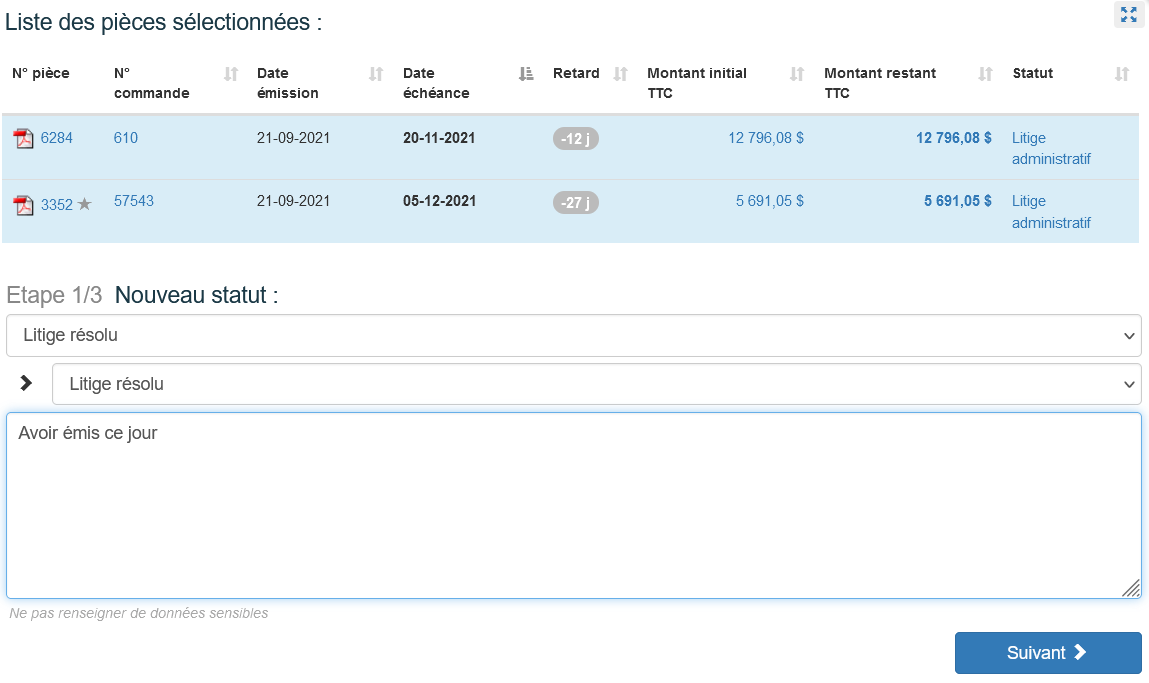Open invoice number 6284 link
The image size is (1149, 683).
click(x=56, y=138)
